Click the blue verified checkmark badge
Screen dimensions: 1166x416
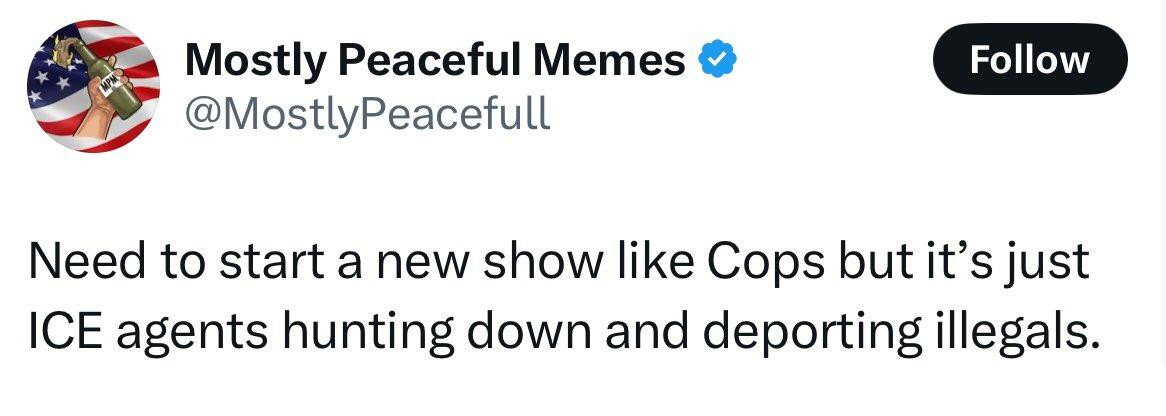718,62
